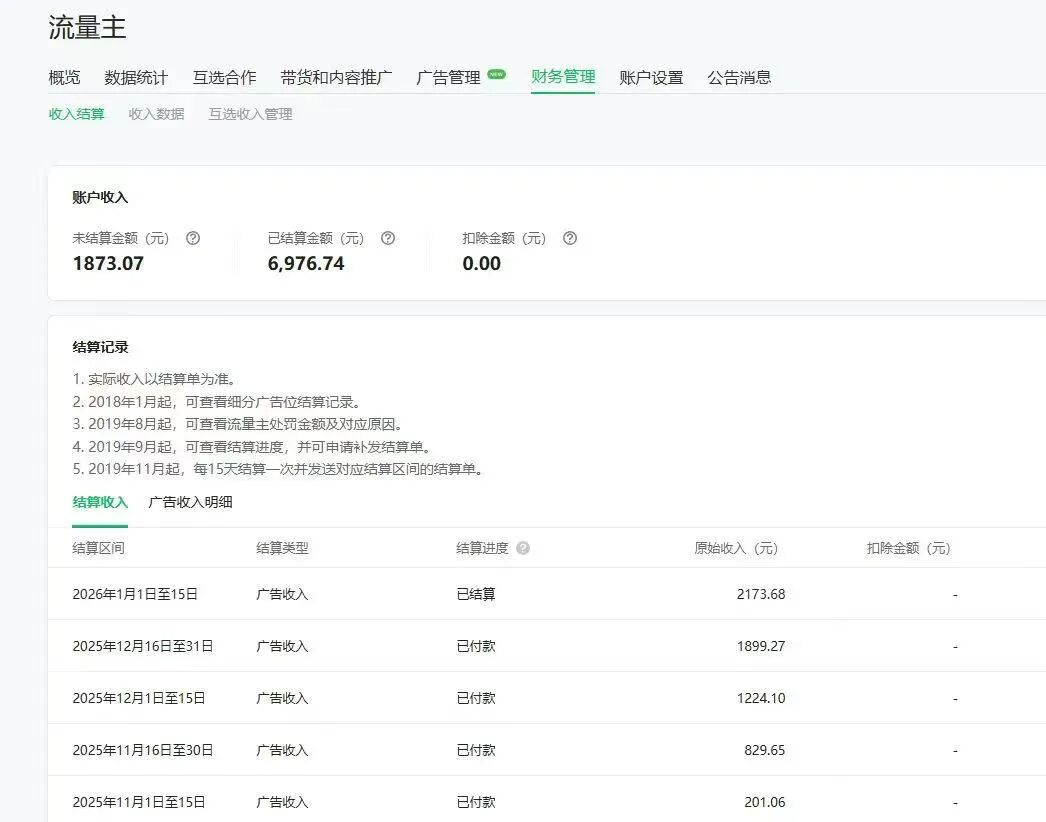Click the NEW badge next to 广告管理
This screenshot has height=822, width=1046.
click(497, 72)
